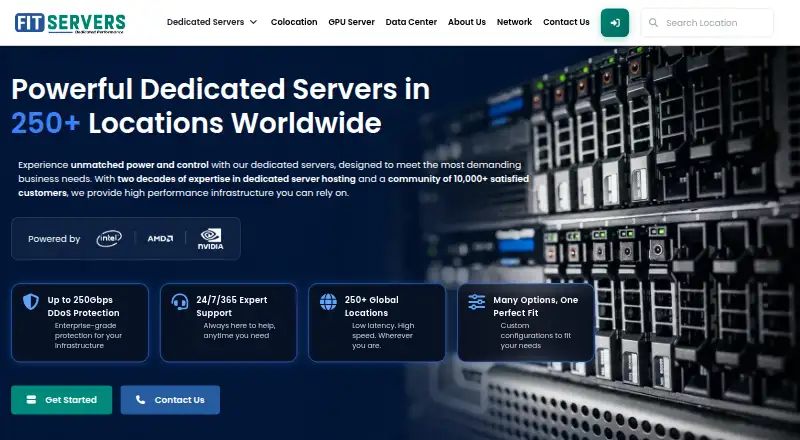Click the Powered by label
The image size is (800, 440).
coord(54,239)
